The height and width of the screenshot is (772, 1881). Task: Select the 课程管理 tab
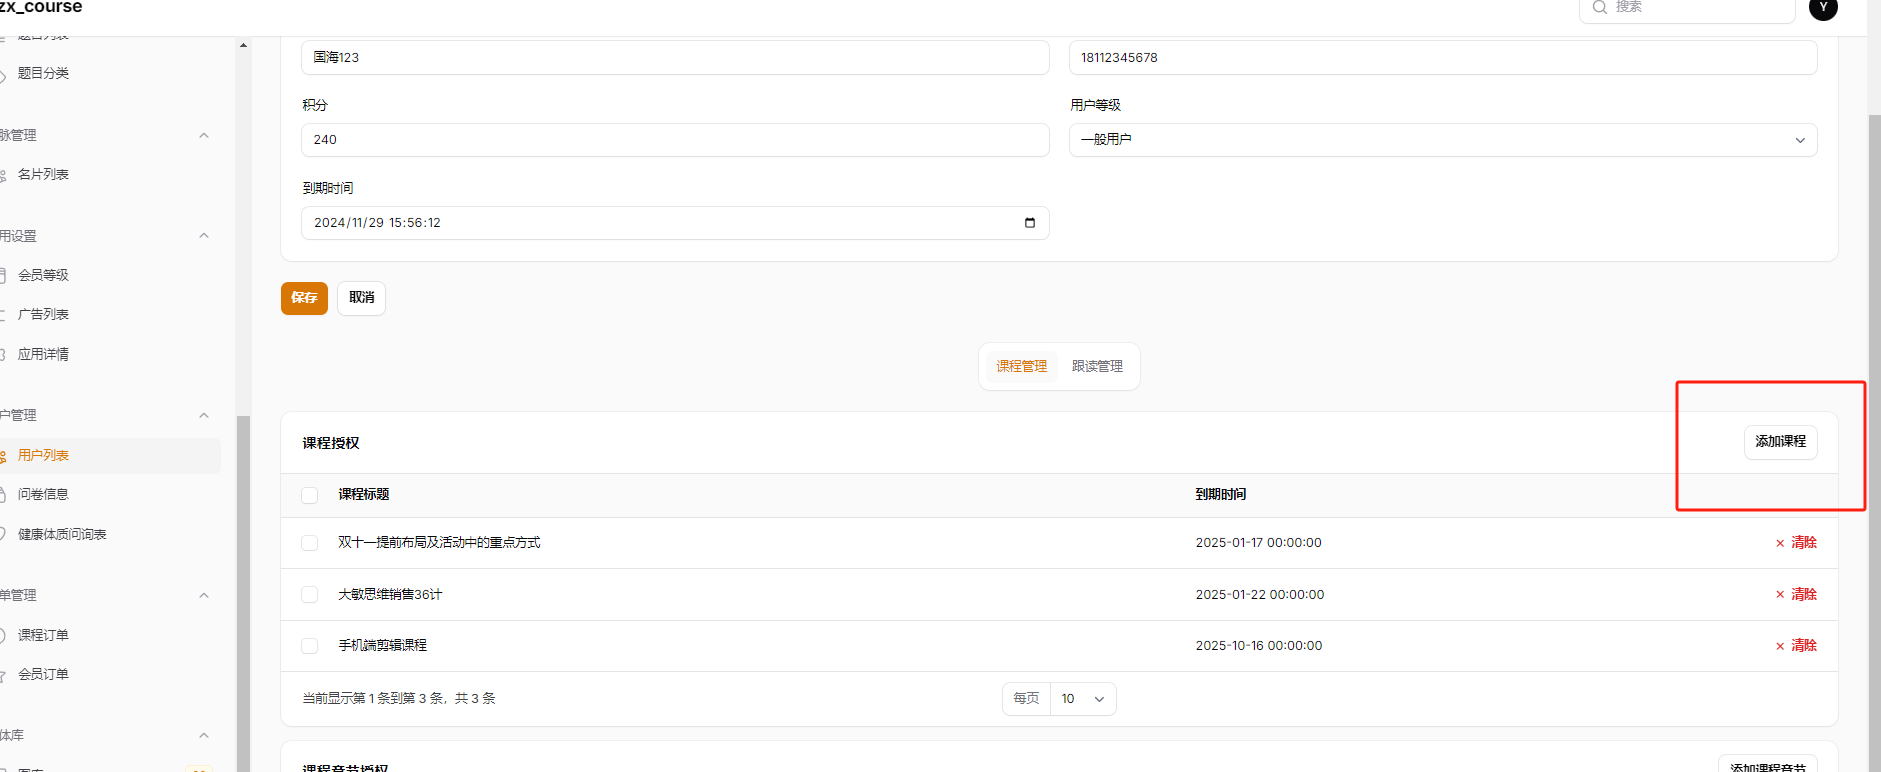coord(1021,367)
